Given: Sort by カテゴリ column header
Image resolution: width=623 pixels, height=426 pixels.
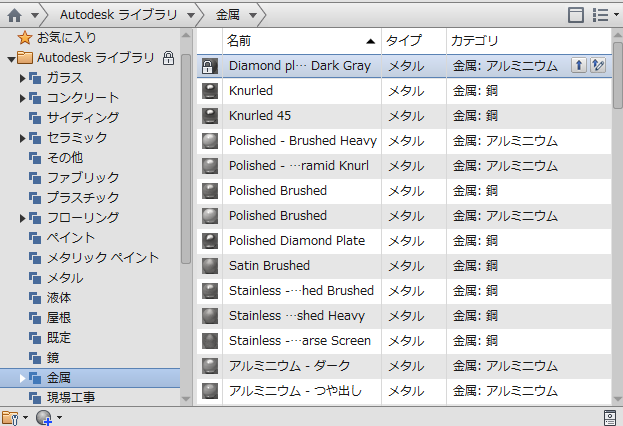Looking at the screenshot, I should click(x=529, y=41).
